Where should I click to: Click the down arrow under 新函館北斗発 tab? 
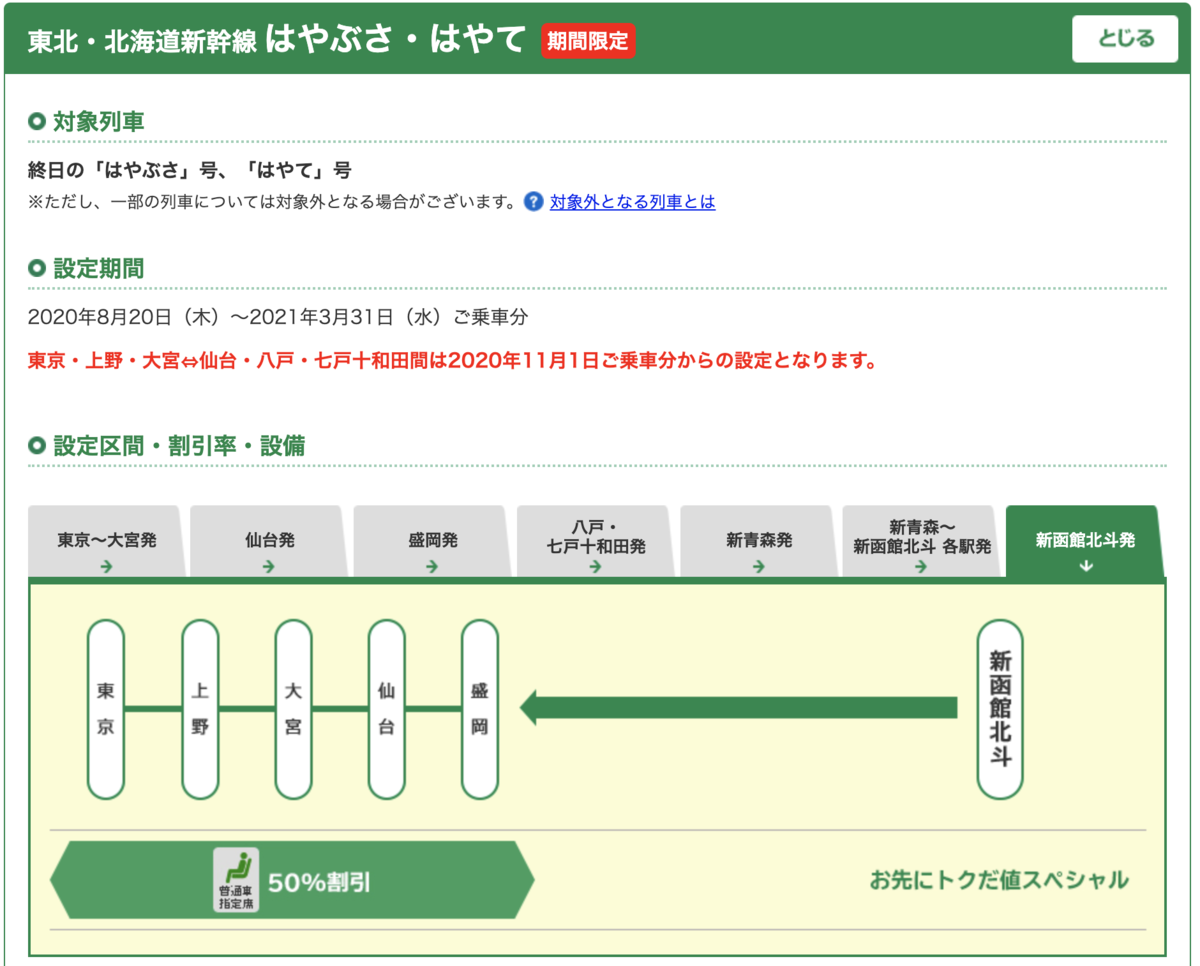click(x=1086, y=567)
